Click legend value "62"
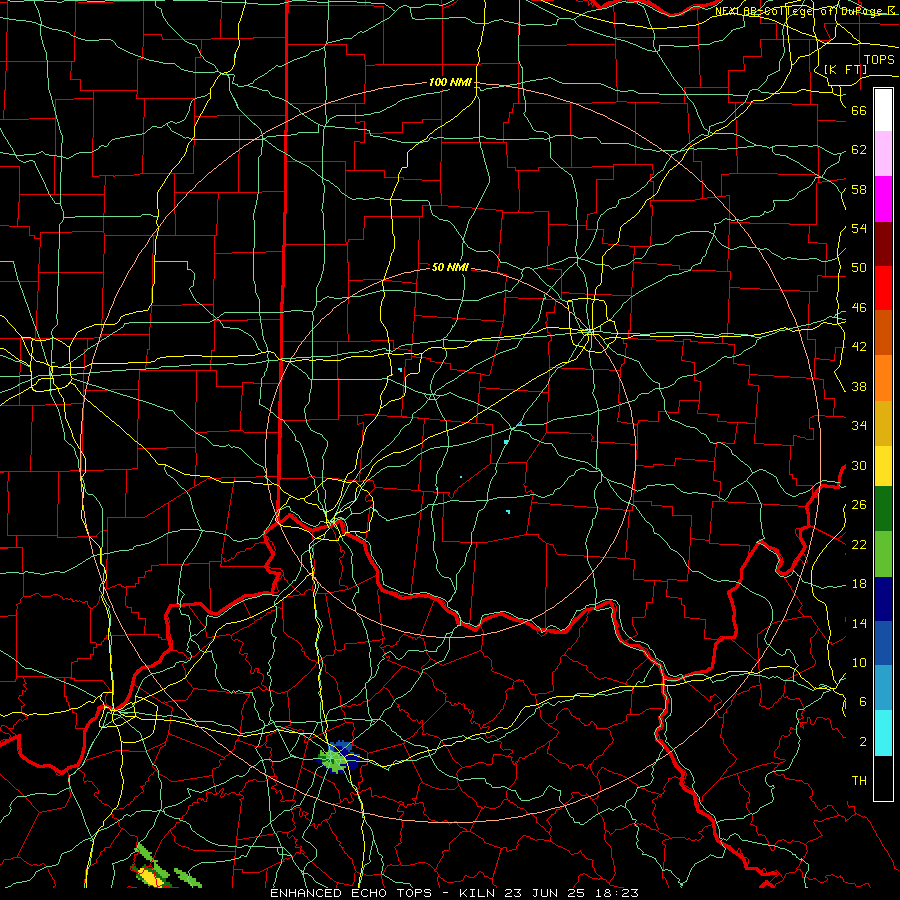 (859, 150)
